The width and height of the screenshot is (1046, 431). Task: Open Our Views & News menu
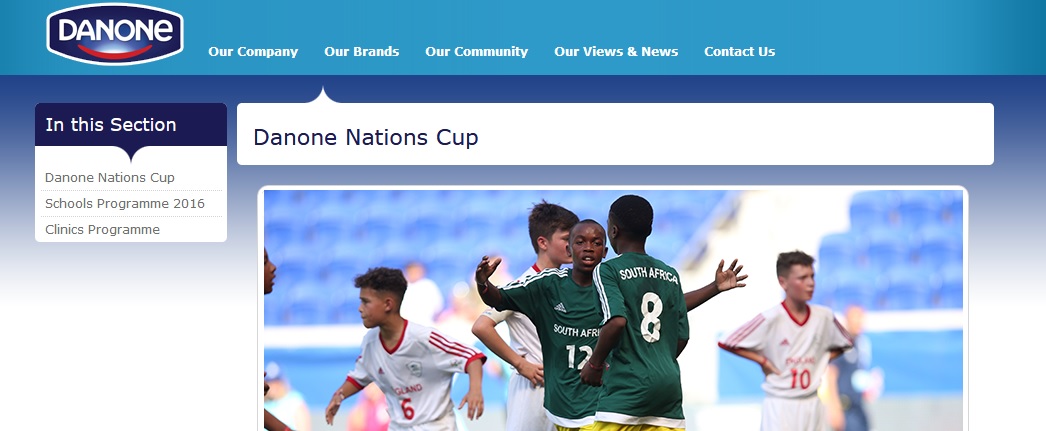pos(616,51)
